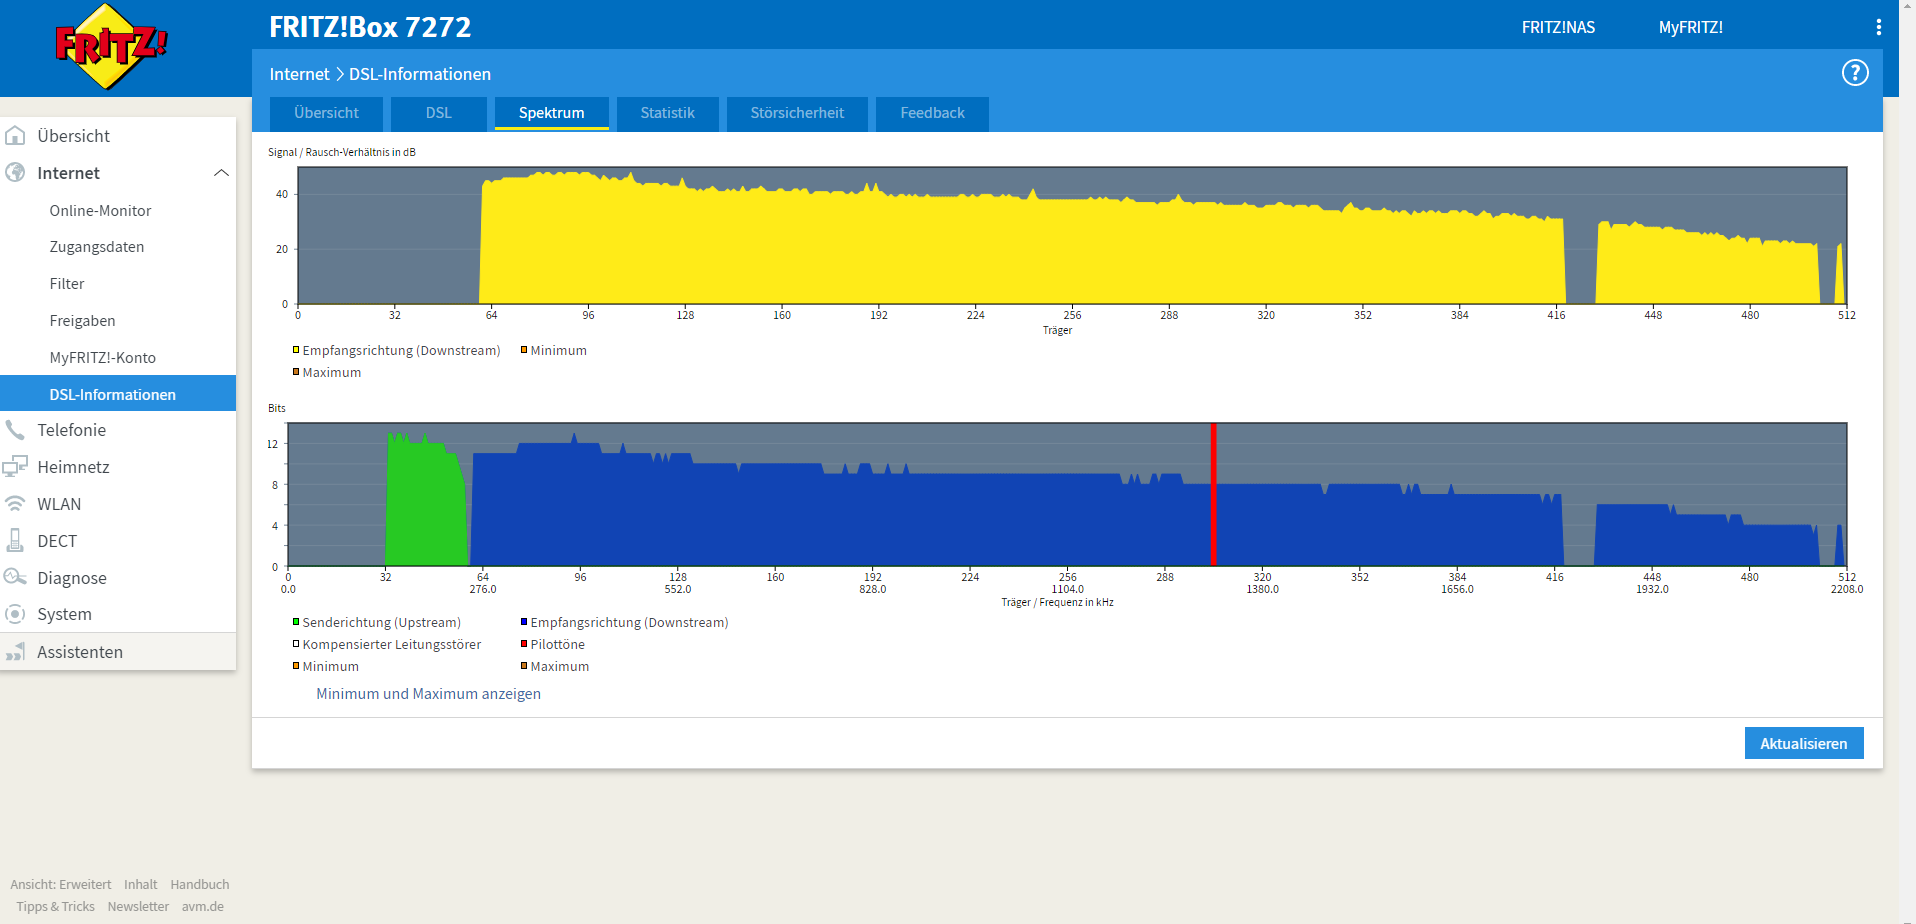
Task: Select the DSL tab
Action: pyautogui.click(x=438, y=113)
